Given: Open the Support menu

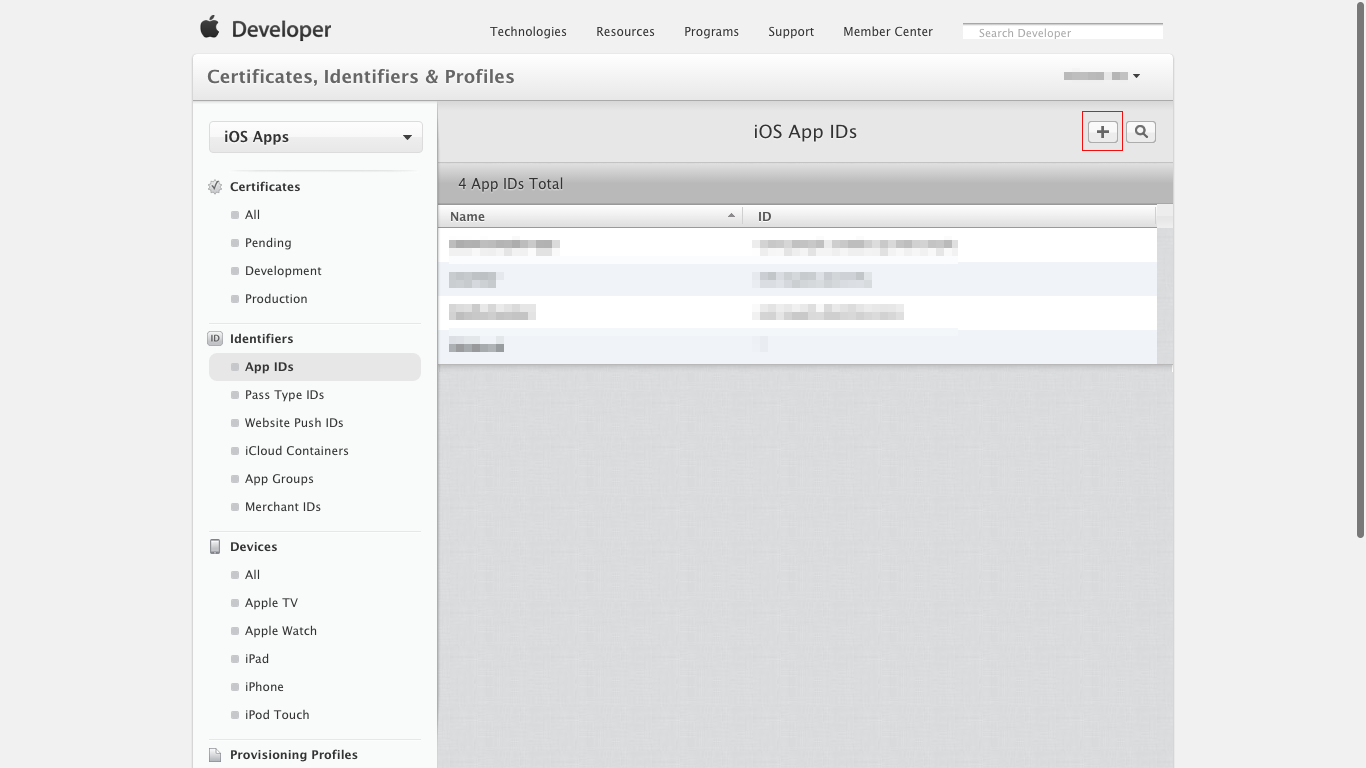Looking at the screenshot, I should click(791, 32).
